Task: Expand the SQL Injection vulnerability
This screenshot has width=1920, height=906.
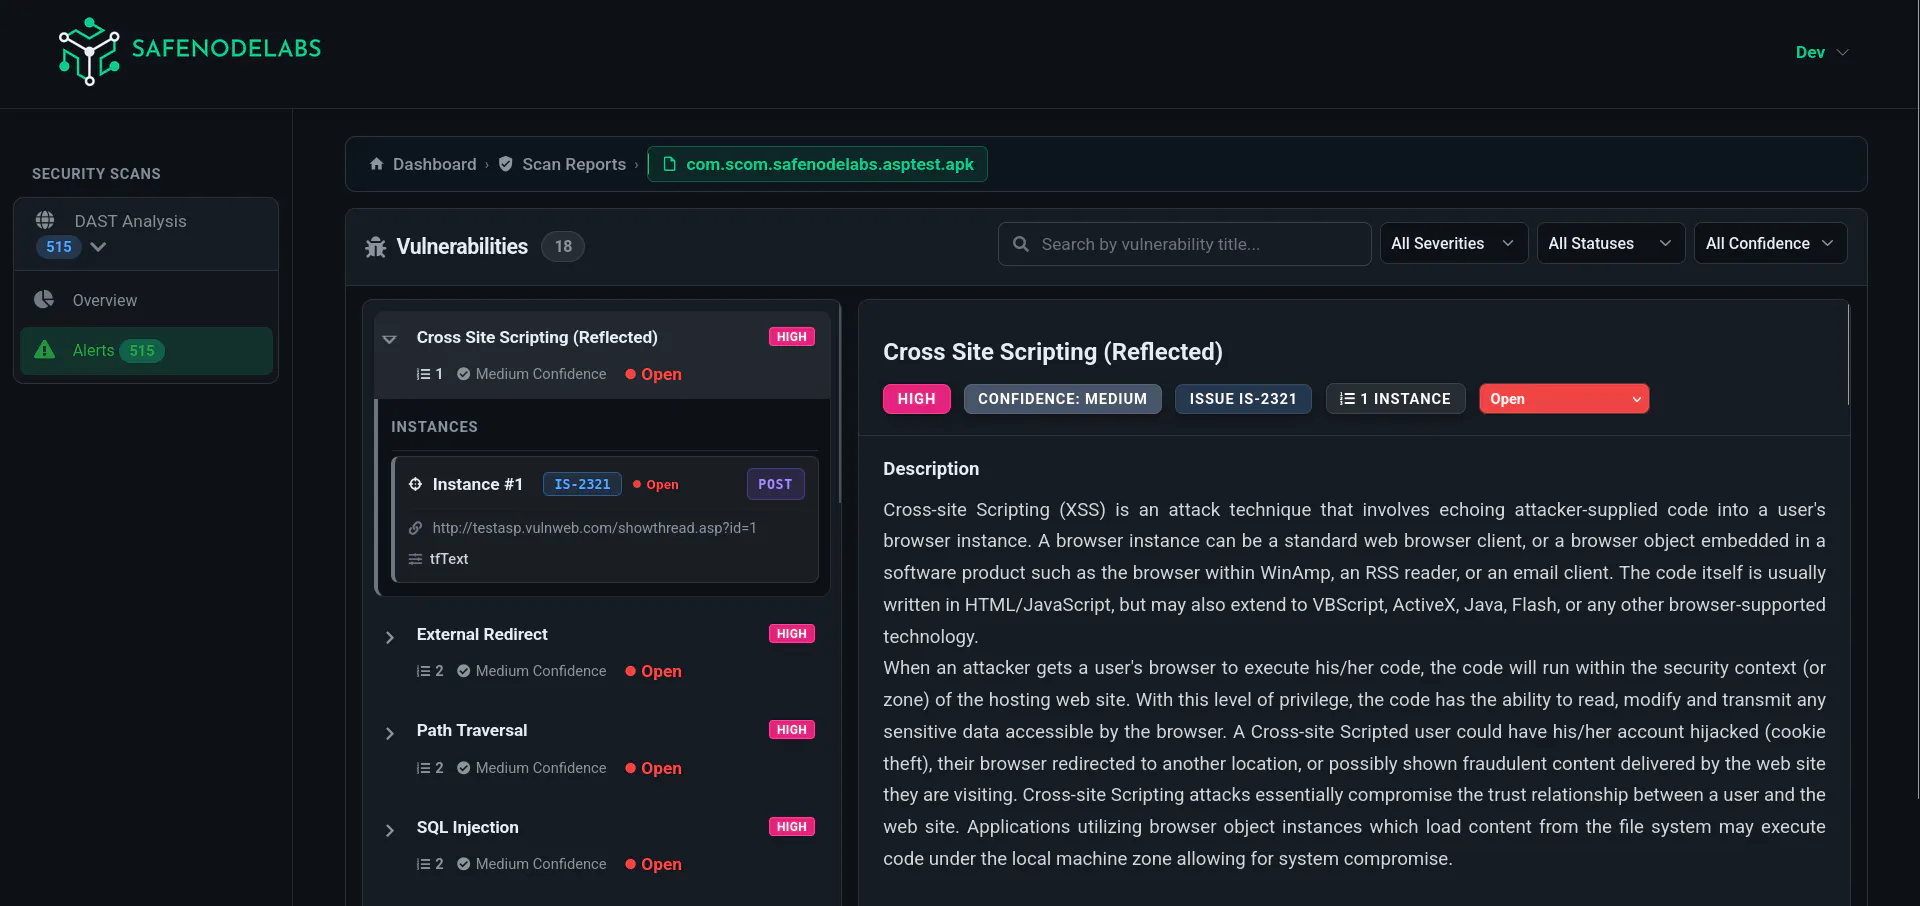Action: click(390, 830)
